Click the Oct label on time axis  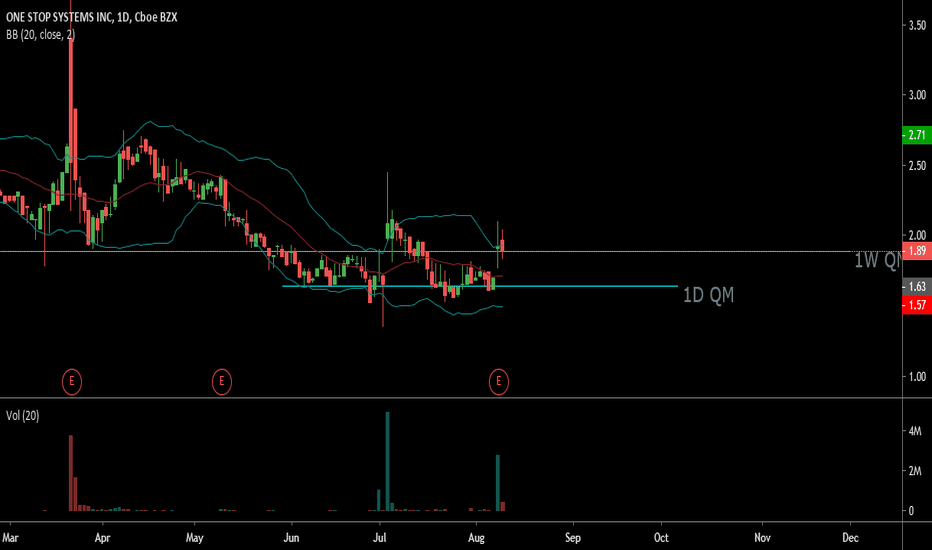click(661, 538)
